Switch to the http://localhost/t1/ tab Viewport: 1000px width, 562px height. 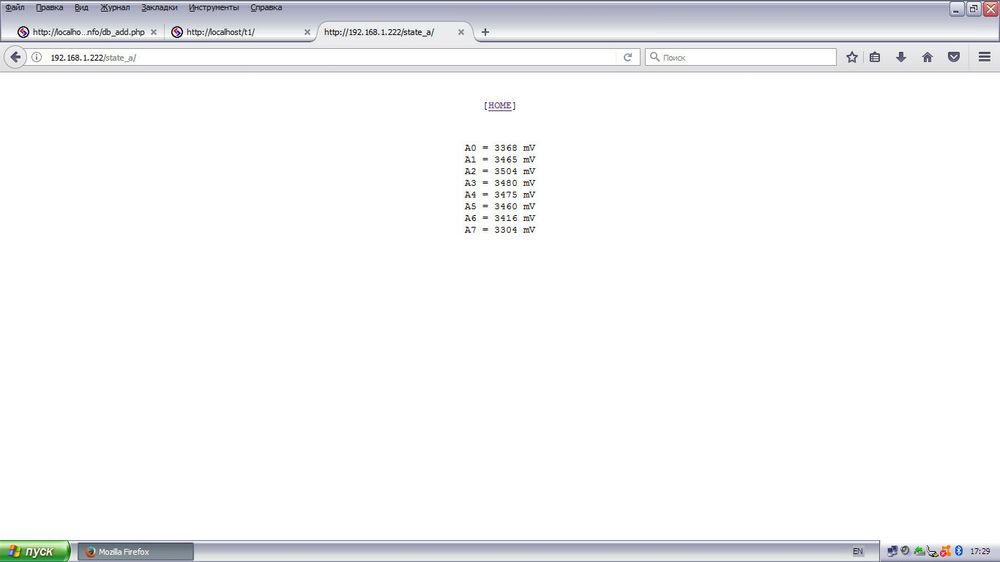(x=240, y=32)
